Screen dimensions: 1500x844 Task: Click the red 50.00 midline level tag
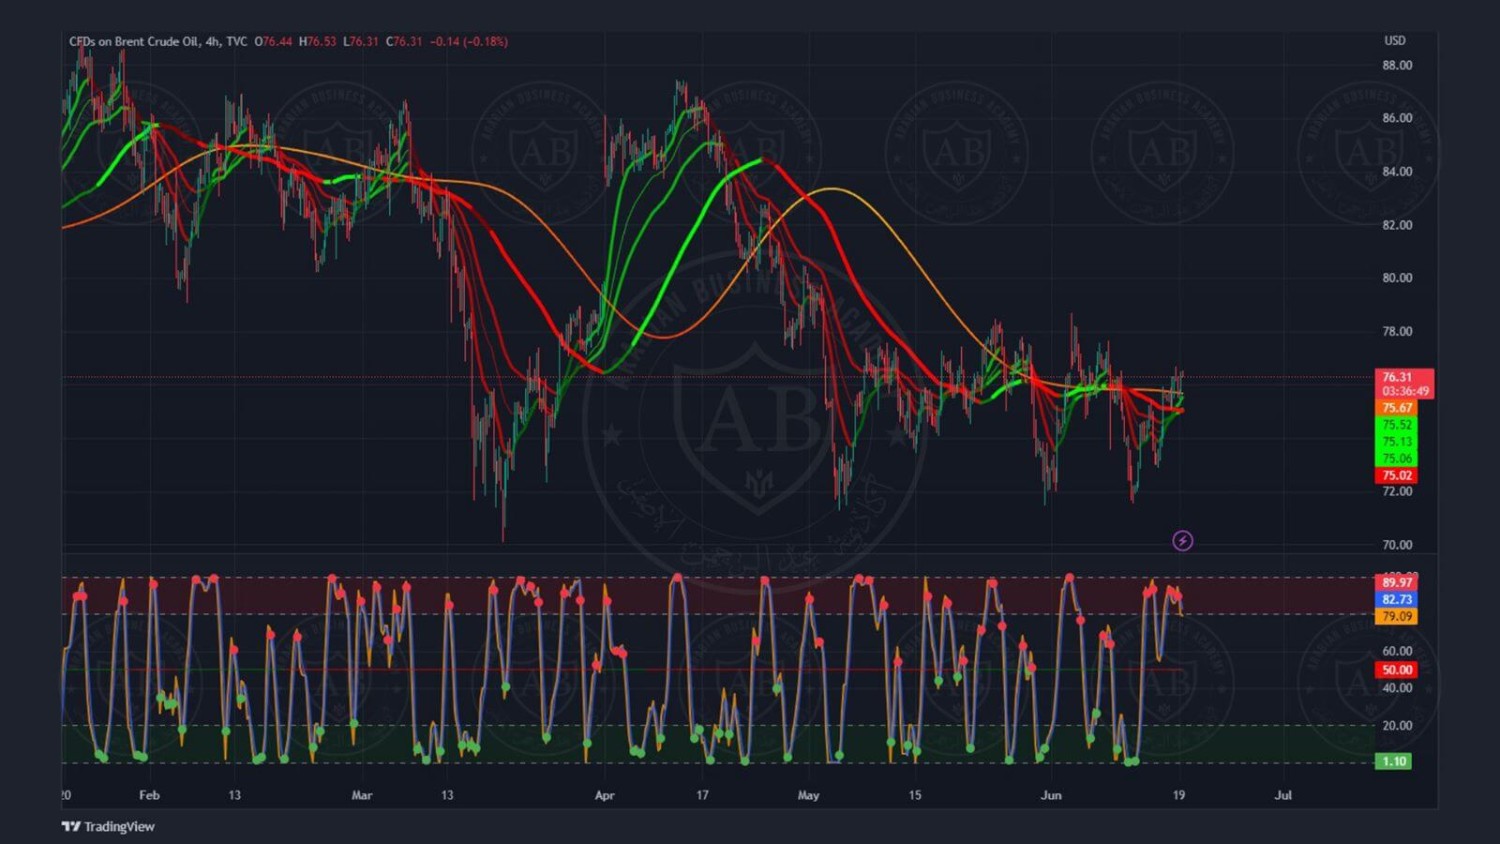(1397, 670)
